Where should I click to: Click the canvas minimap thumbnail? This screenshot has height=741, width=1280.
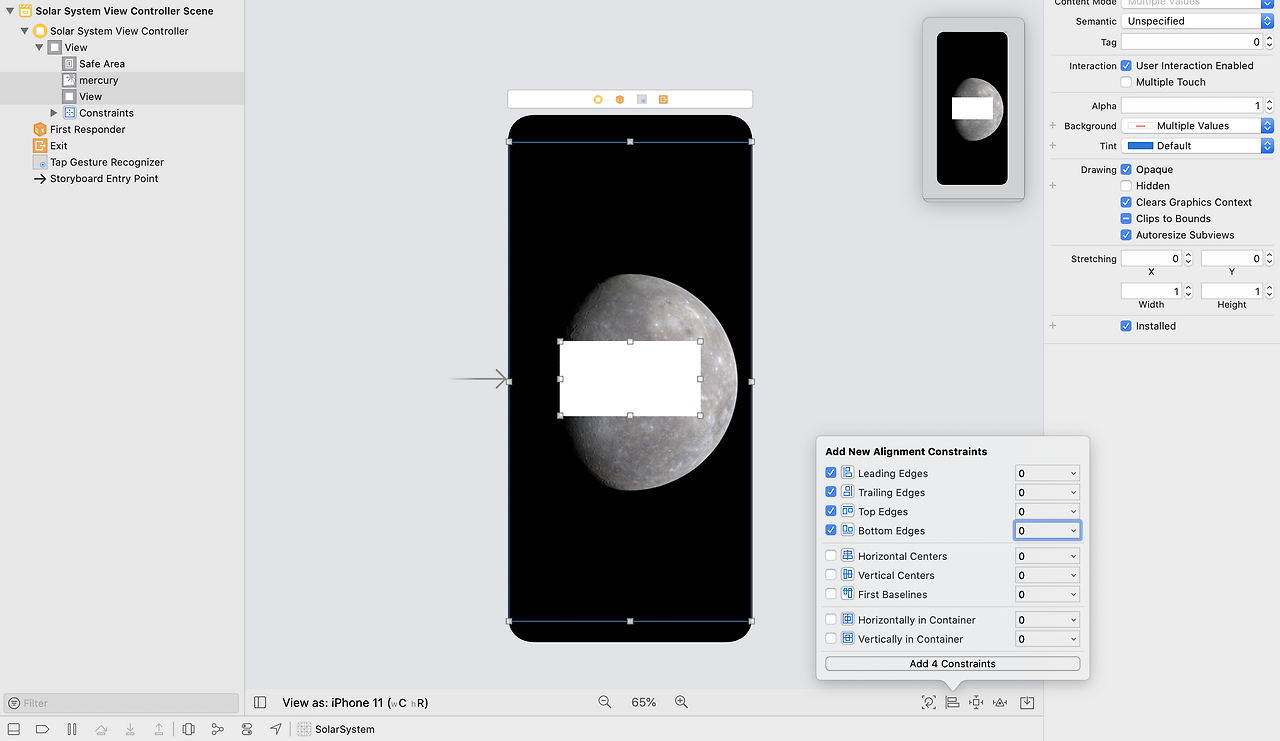pyautogui.click(x=973, y=109)
